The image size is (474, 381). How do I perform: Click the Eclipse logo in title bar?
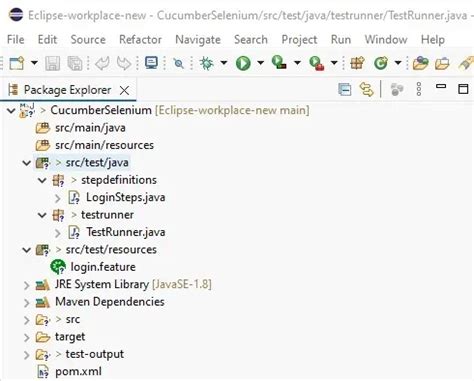pos(16,15)
